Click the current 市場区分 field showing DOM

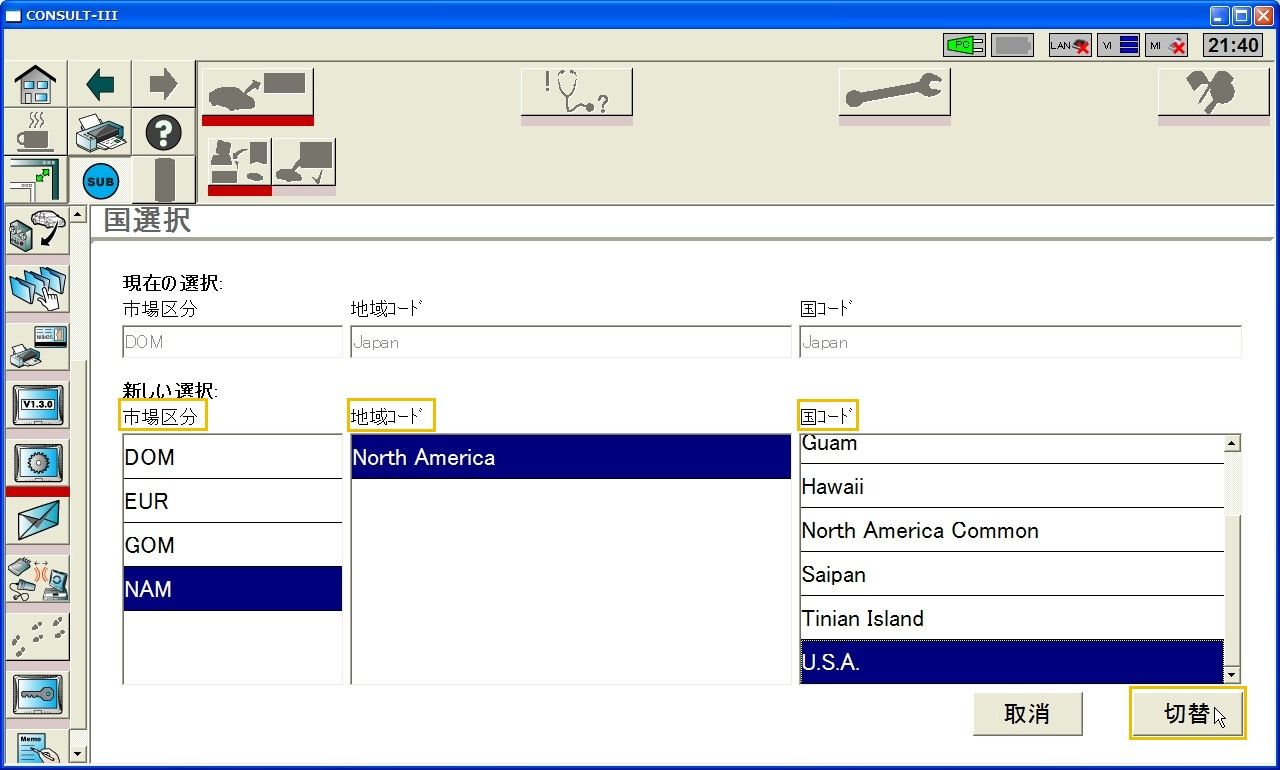tap(232, 342)
